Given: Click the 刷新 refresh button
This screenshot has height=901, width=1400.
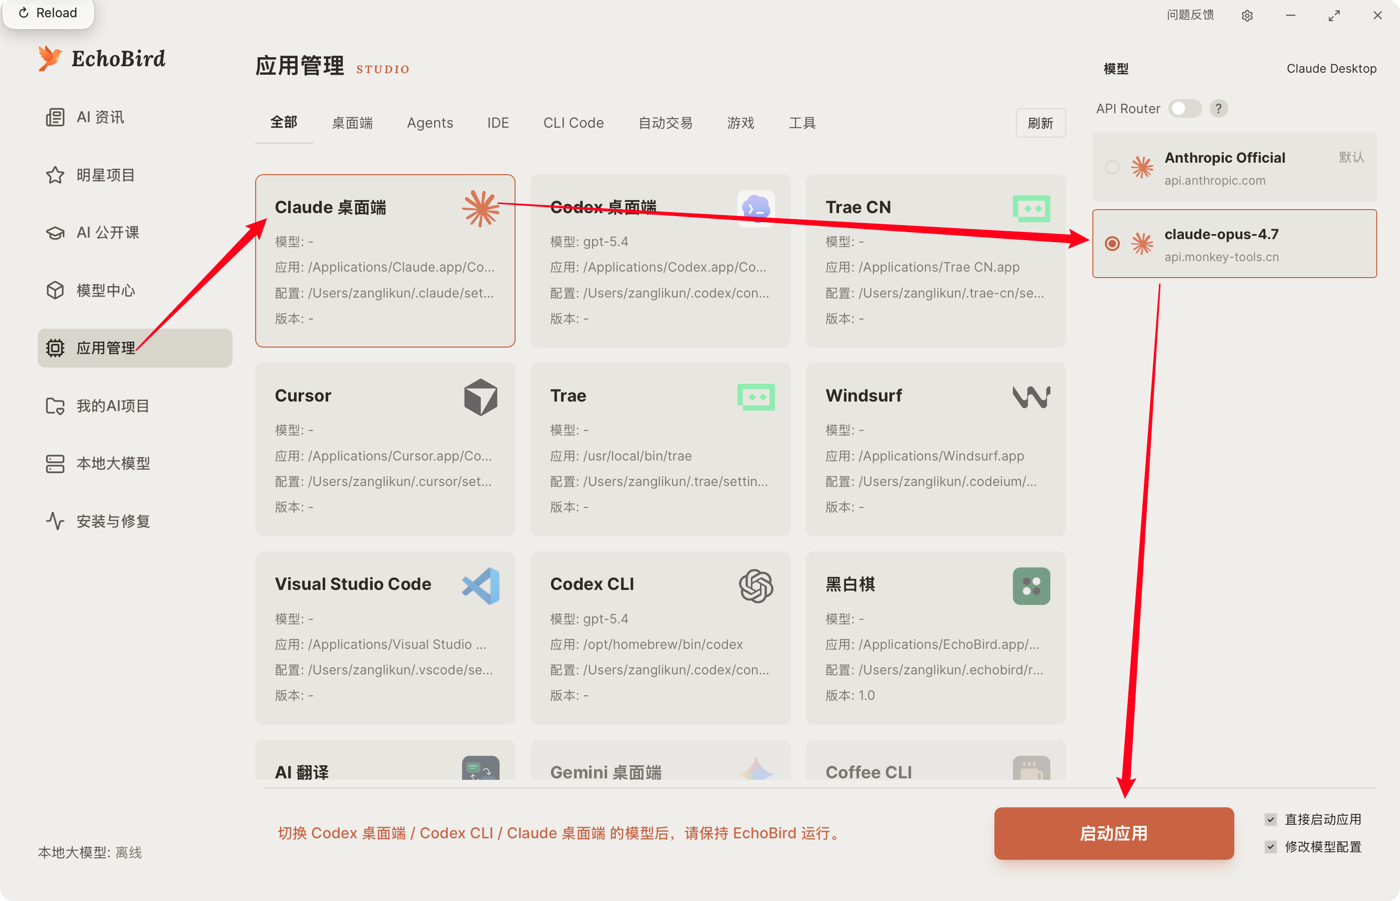Looking at the screenshot, I should click(x=1040, y=123).
